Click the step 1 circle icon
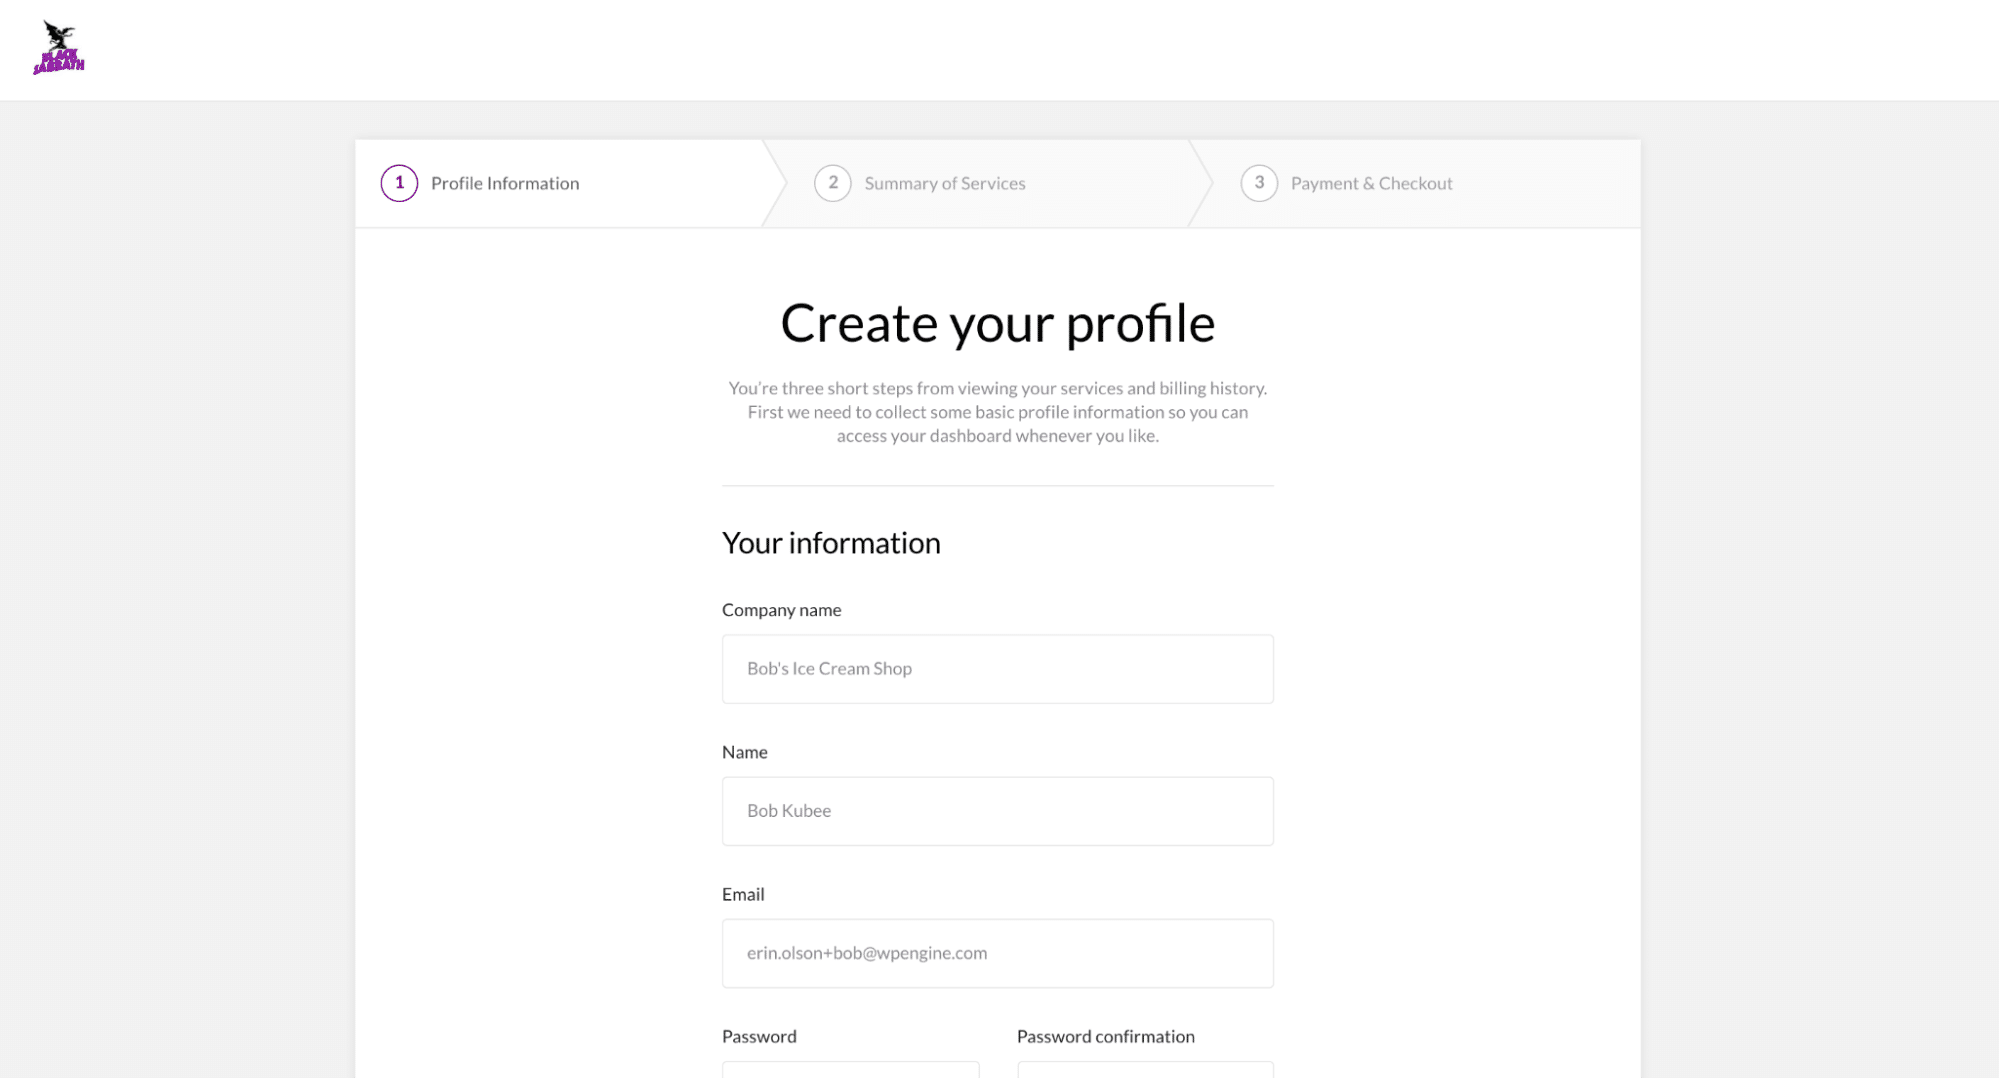Viewport: 1999px width, 1078px height. click(399, 183)
